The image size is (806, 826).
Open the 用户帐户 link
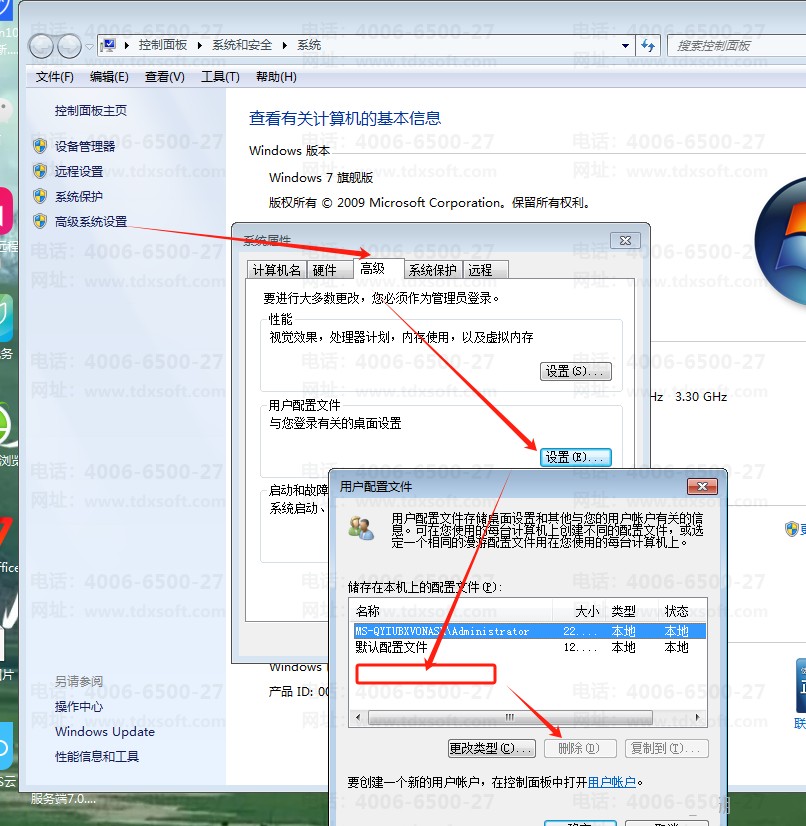(611, 782)
